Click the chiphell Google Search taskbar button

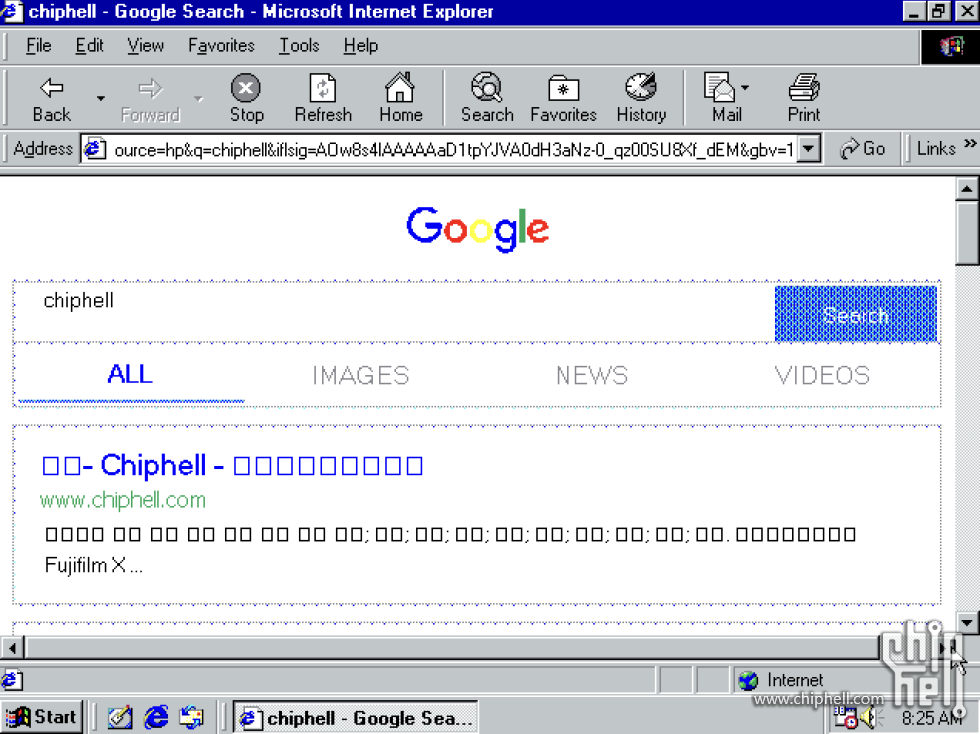point(356,717)
